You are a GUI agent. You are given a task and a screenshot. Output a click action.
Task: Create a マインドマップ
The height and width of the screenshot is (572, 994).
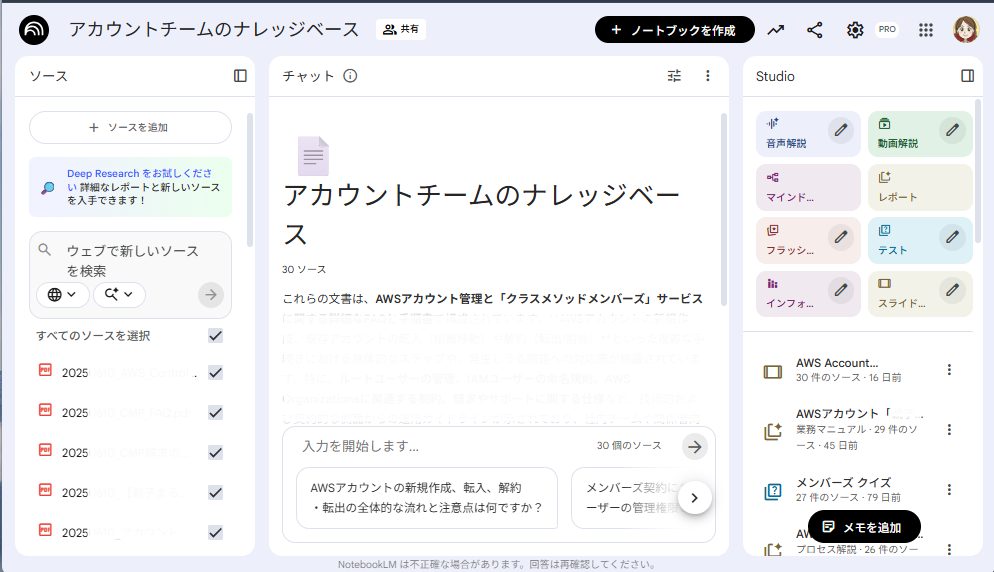(x=808, y=187)
